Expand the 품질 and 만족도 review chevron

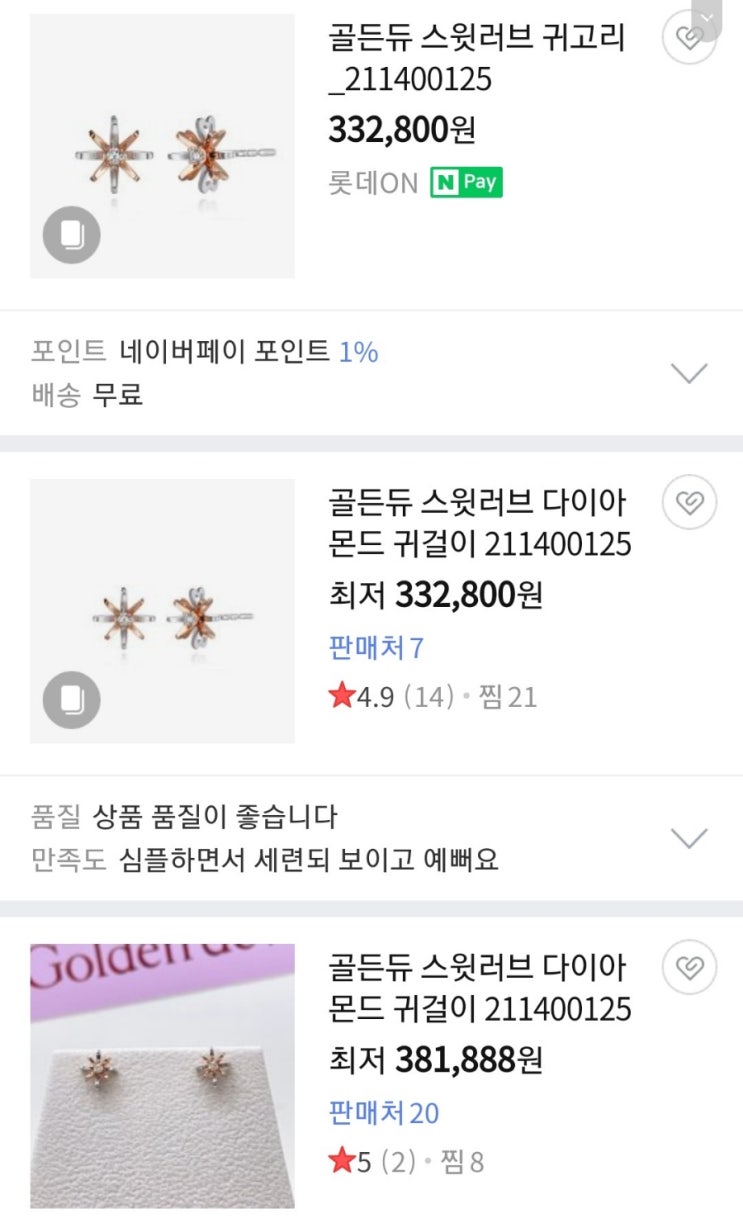point(689,838)
